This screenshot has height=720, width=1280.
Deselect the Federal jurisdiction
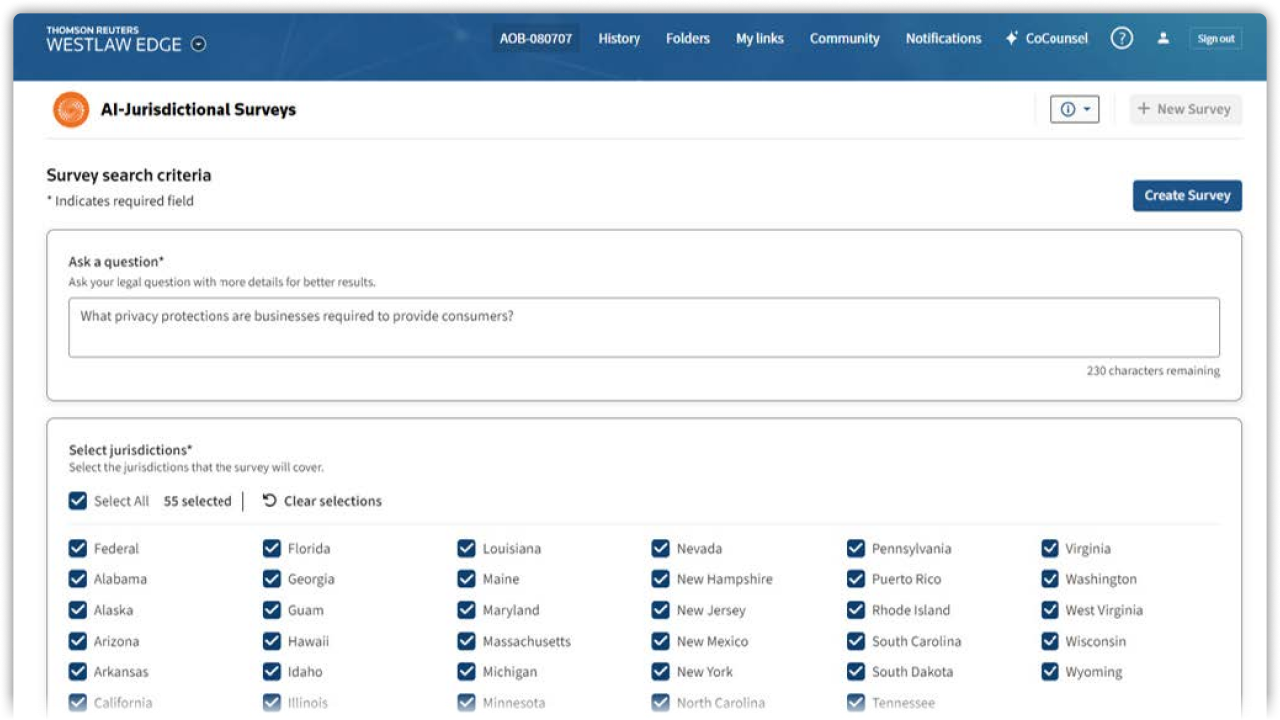76,548
